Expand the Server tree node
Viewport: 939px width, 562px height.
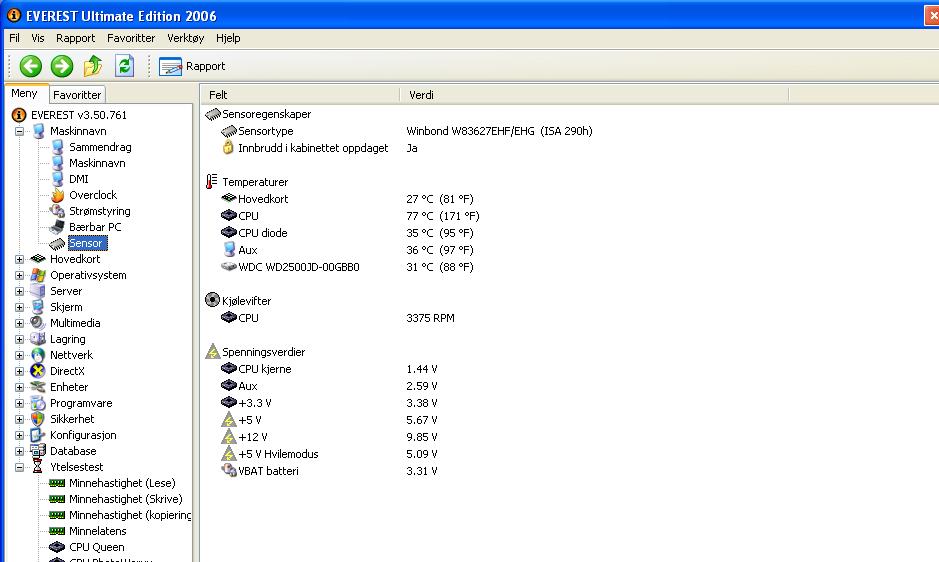[x=19, y=291]
